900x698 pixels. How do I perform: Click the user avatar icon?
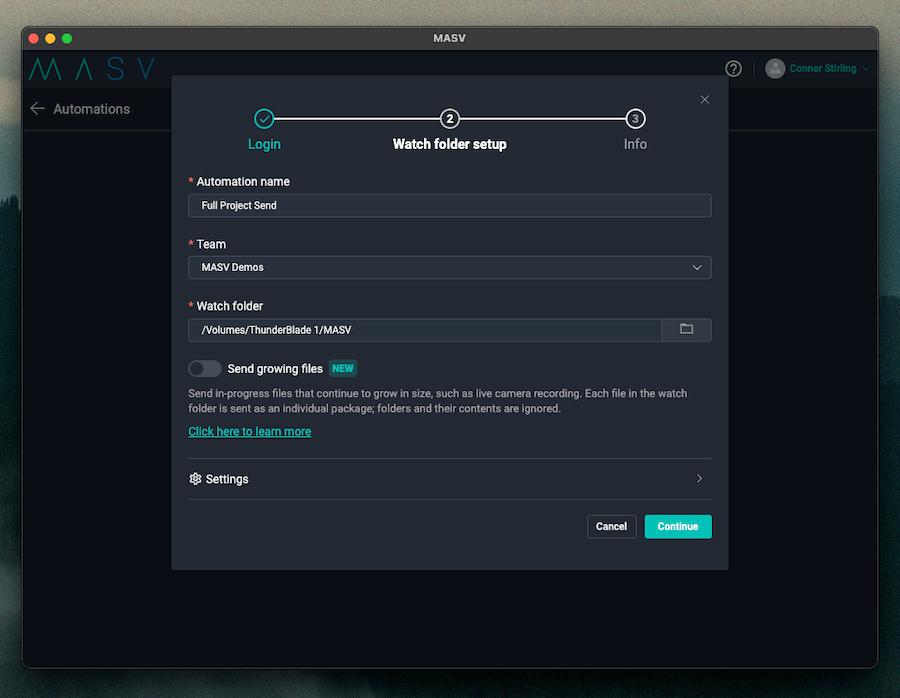click(x=775, y=69)
